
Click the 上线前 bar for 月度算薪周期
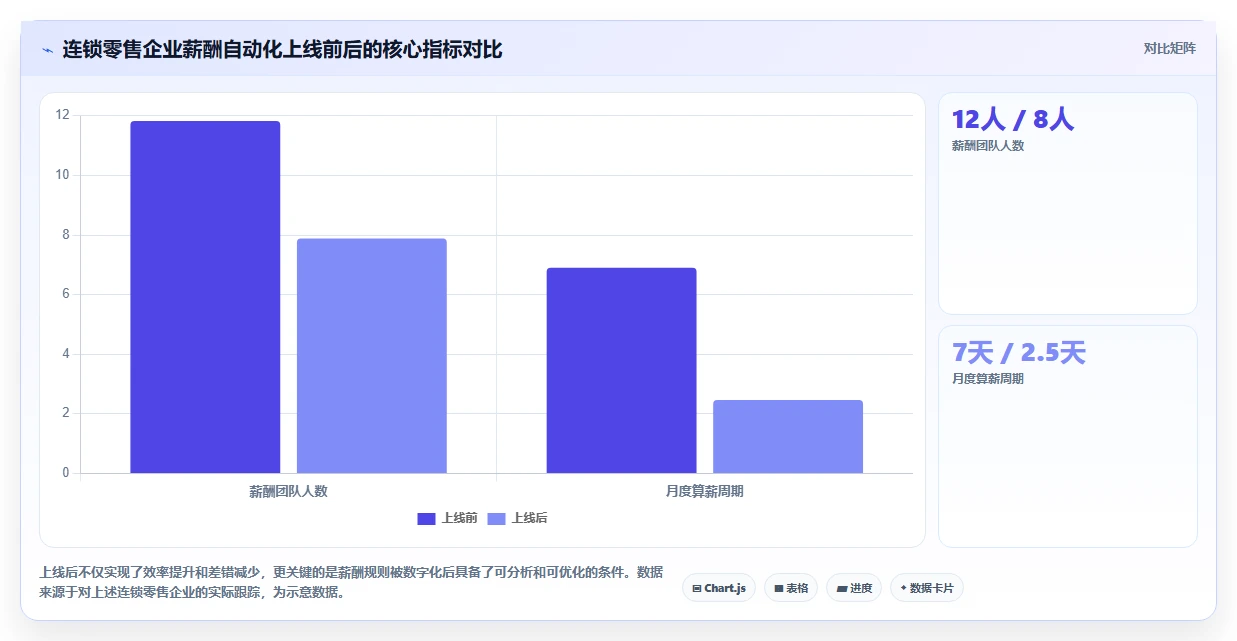pyautogui.click(x=621, y=370)
